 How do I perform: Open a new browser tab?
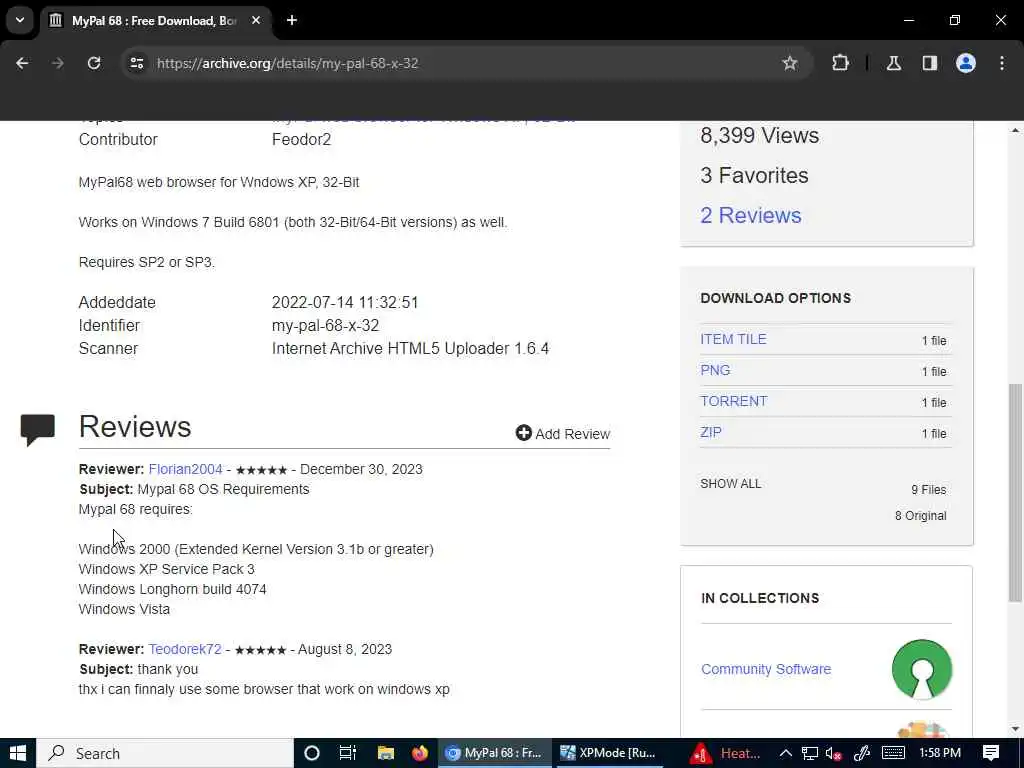[x=292, y=20]
